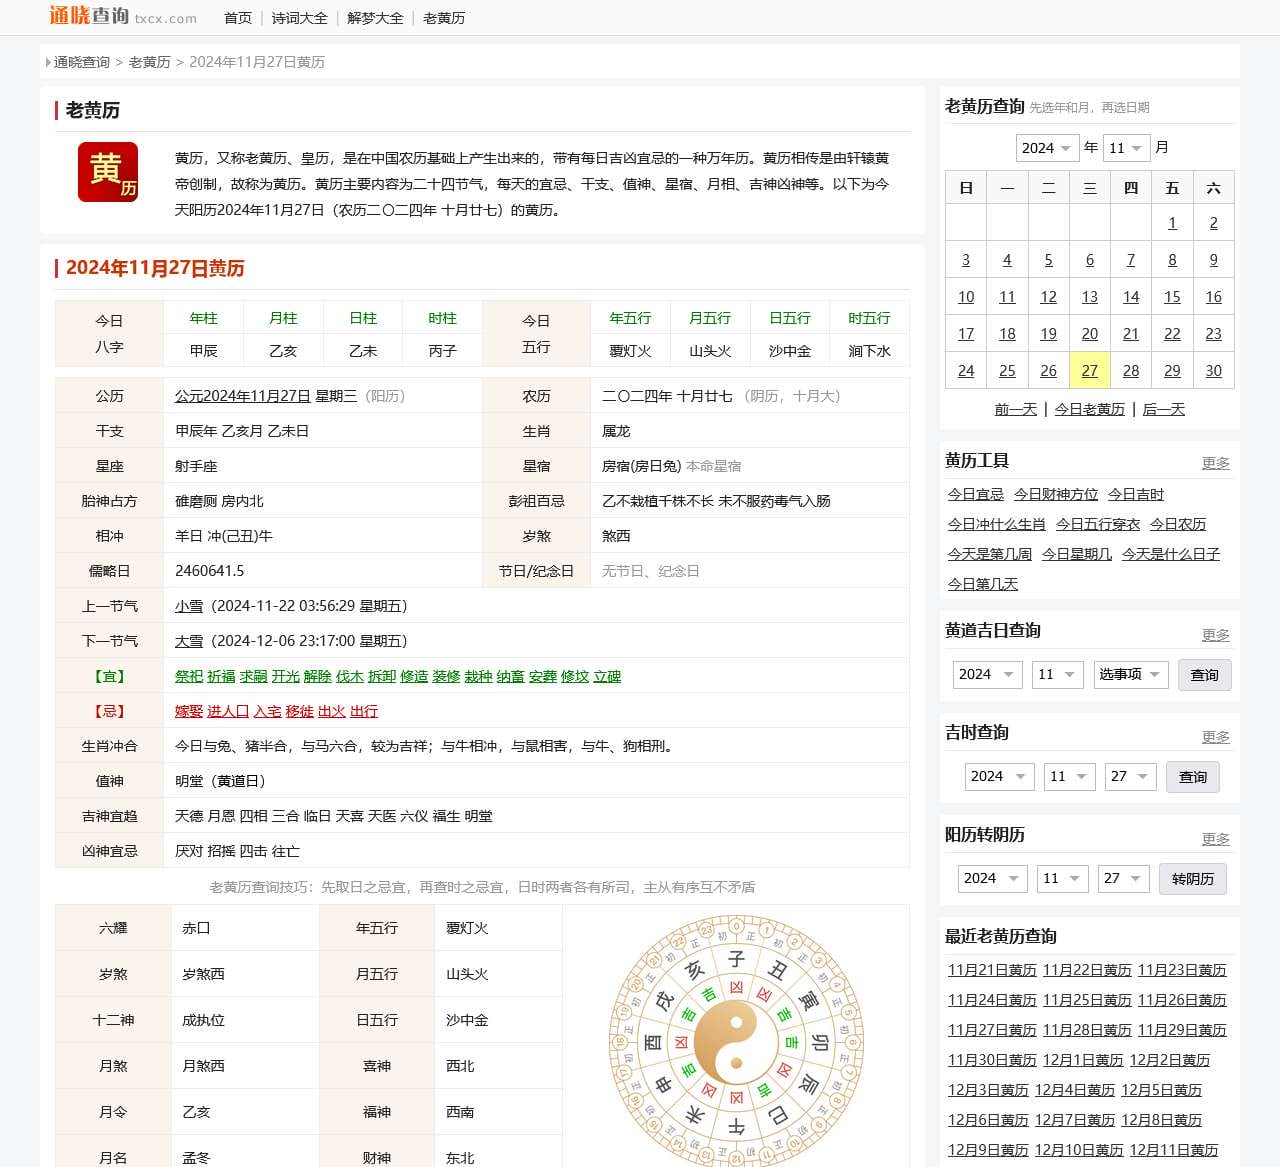Click the 通晓查询 breadcrumb link
Screen dimensions: 1280x1167
pyautogui.click(x=82, y=62)
